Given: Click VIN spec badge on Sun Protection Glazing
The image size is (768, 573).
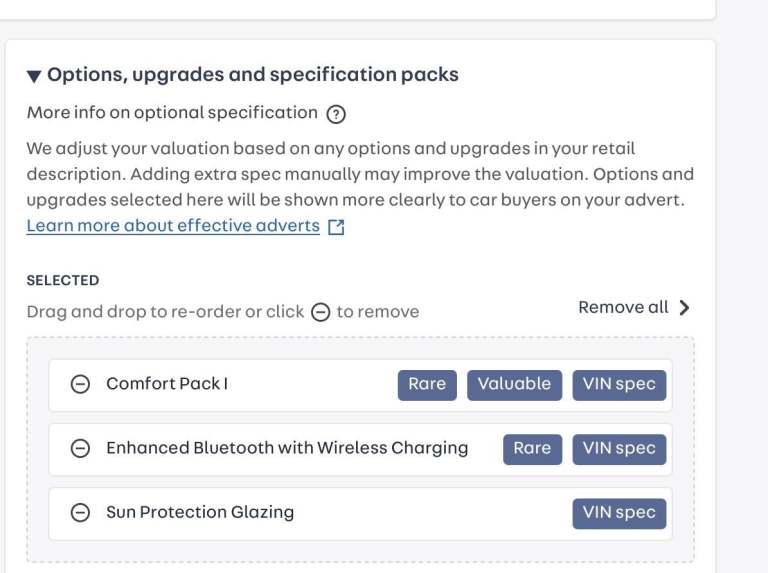Looking at the screenshot, I should [619, 512].
